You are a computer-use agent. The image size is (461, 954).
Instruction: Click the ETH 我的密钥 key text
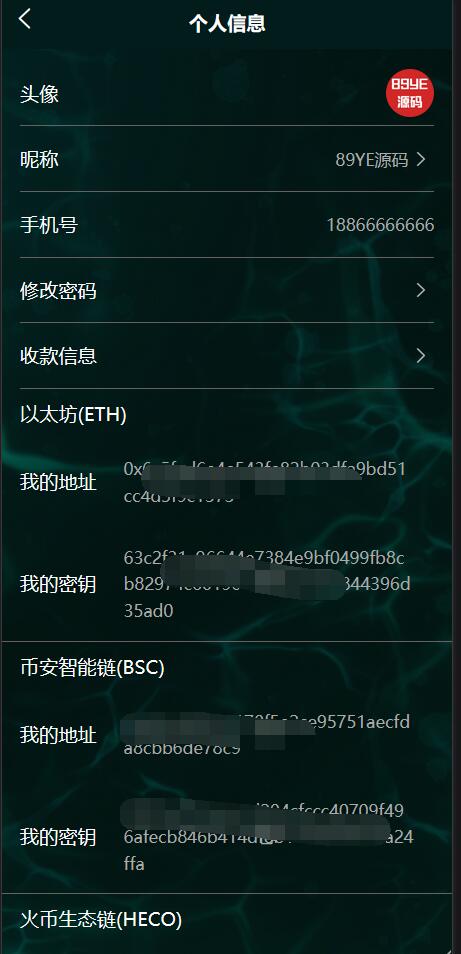(x=267, y=584)
